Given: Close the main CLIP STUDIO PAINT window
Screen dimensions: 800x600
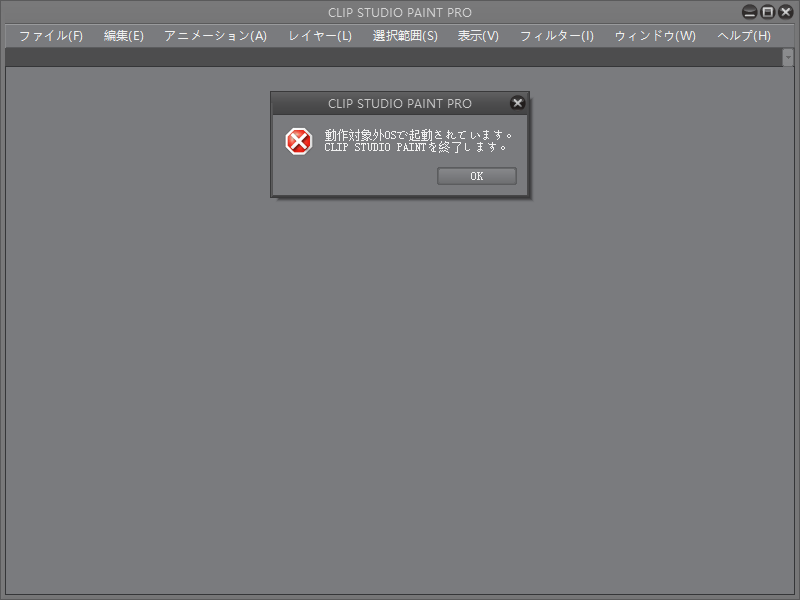Looking at the screenshot, I should coord(785,12).
